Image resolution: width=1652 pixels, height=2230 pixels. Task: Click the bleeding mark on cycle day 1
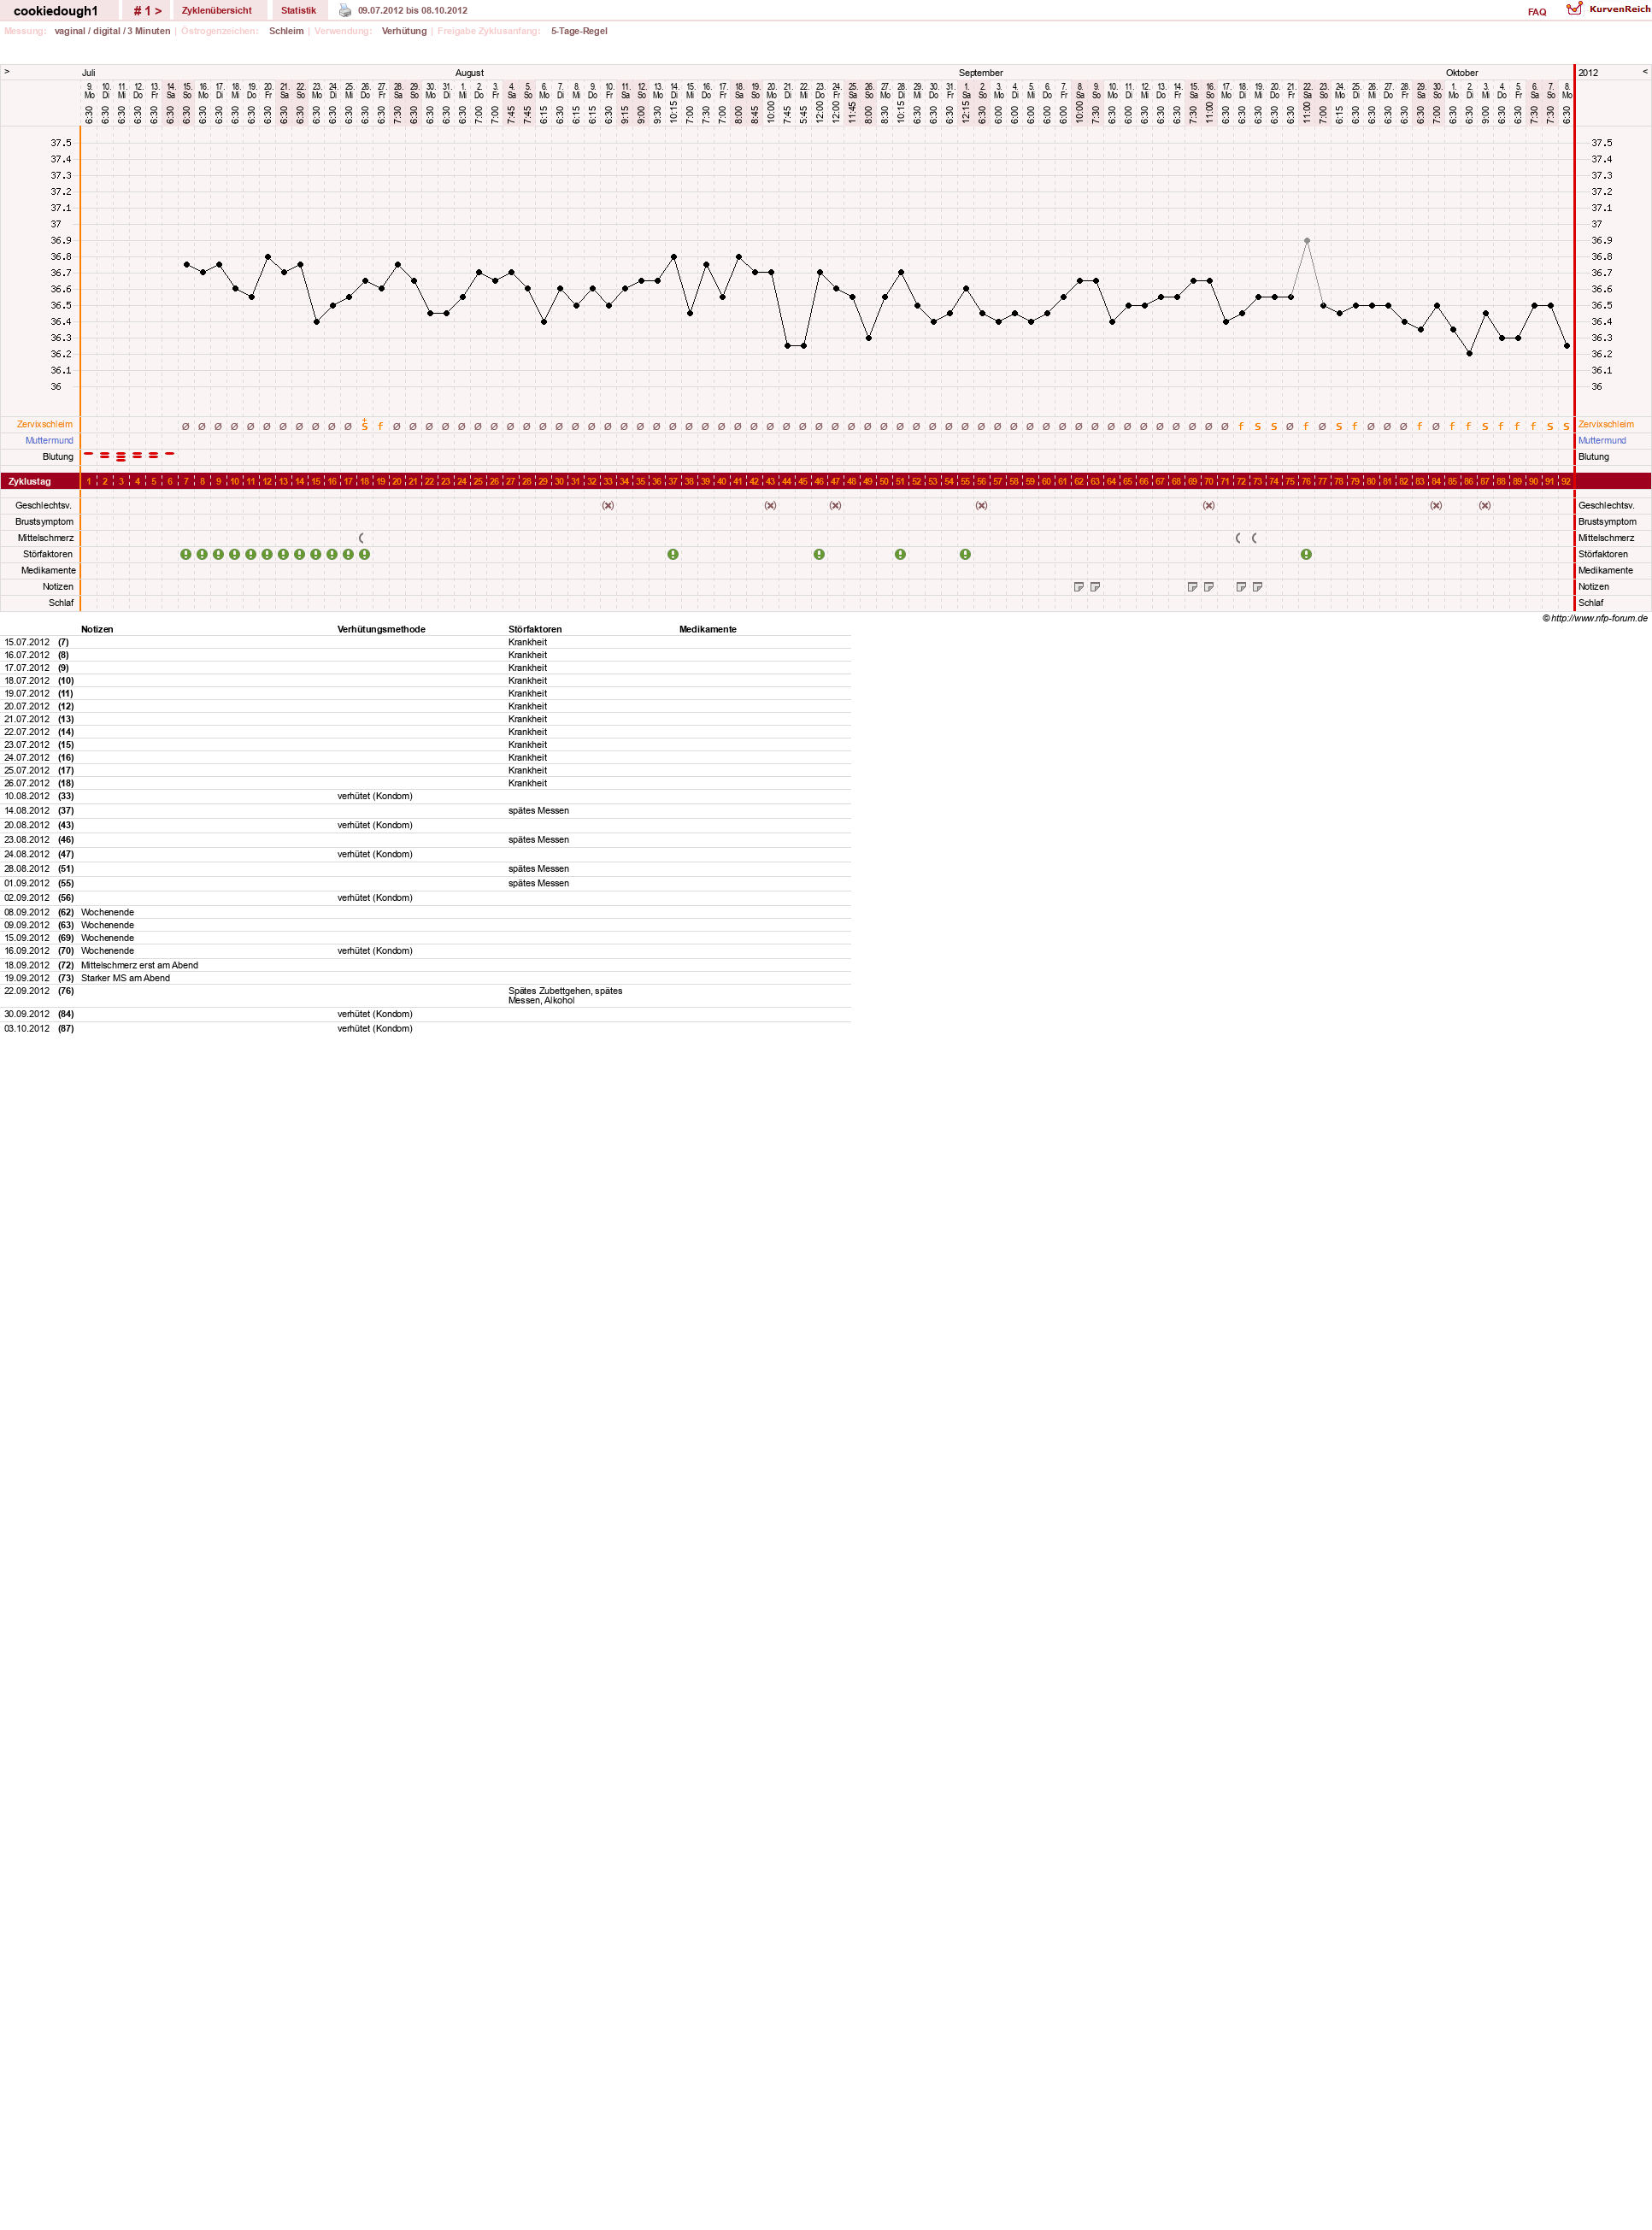pyautogui.click(x=89, y=454)
